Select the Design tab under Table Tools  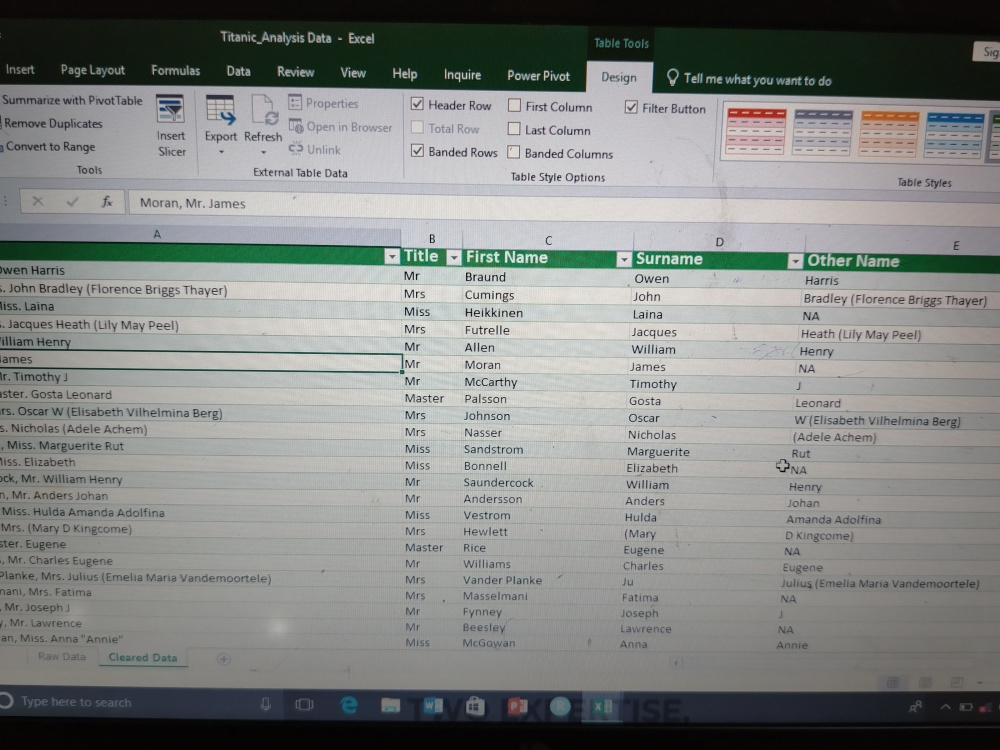pos(619,77)
